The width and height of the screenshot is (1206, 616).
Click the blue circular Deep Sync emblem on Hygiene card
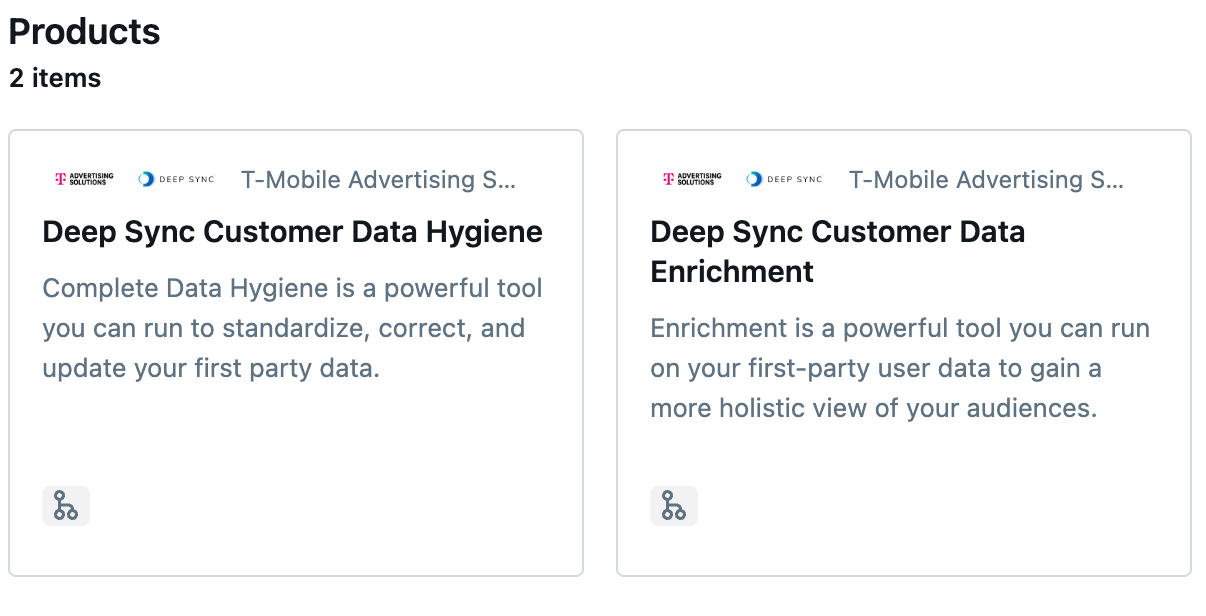(x=146, y=179)
